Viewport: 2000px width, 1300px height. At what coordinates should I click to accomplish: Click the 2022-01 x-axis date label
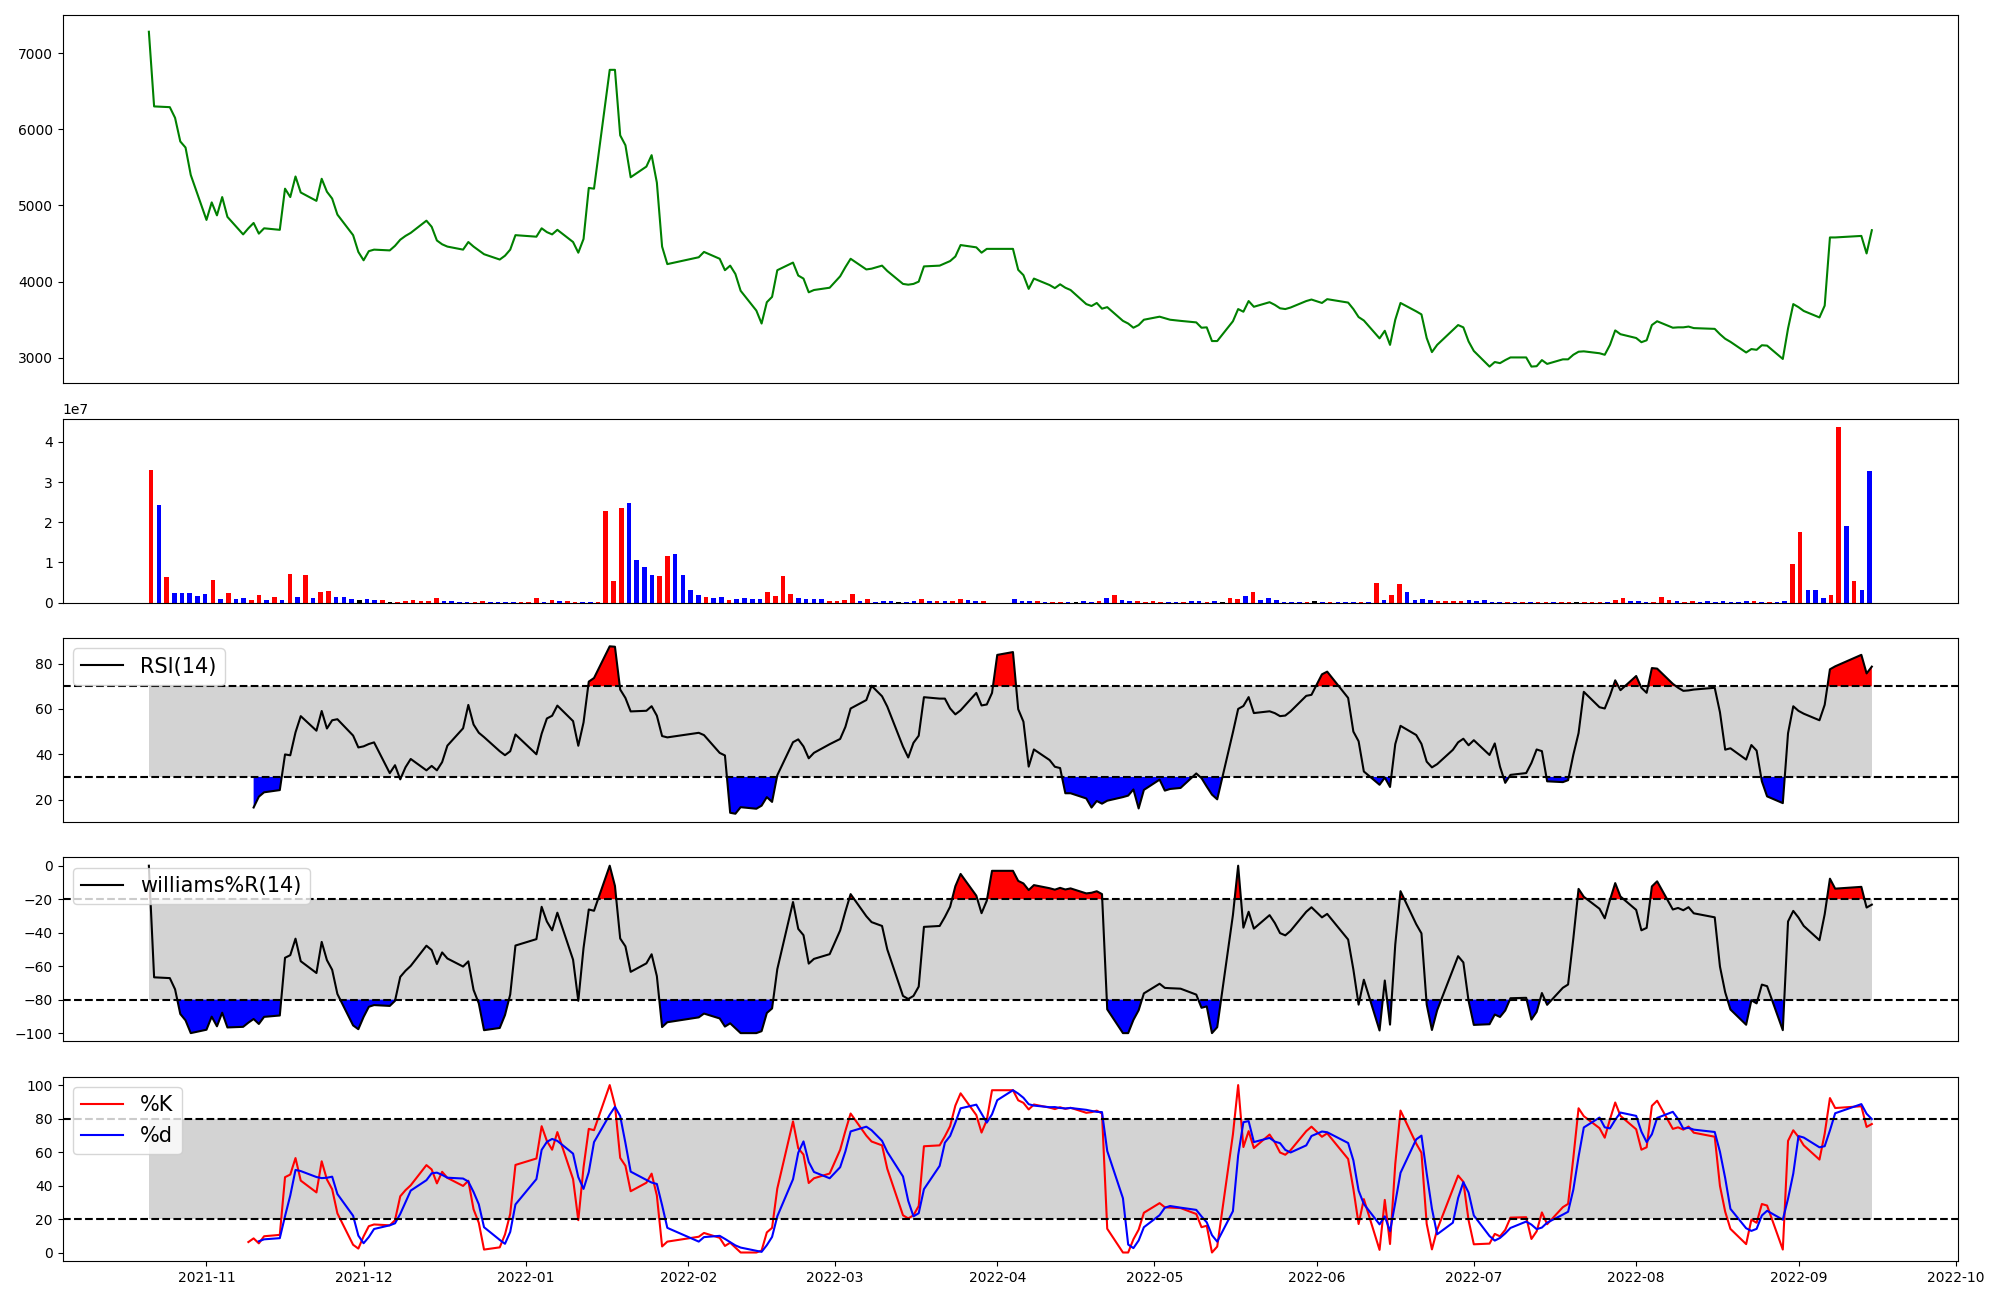[525, 1277]
